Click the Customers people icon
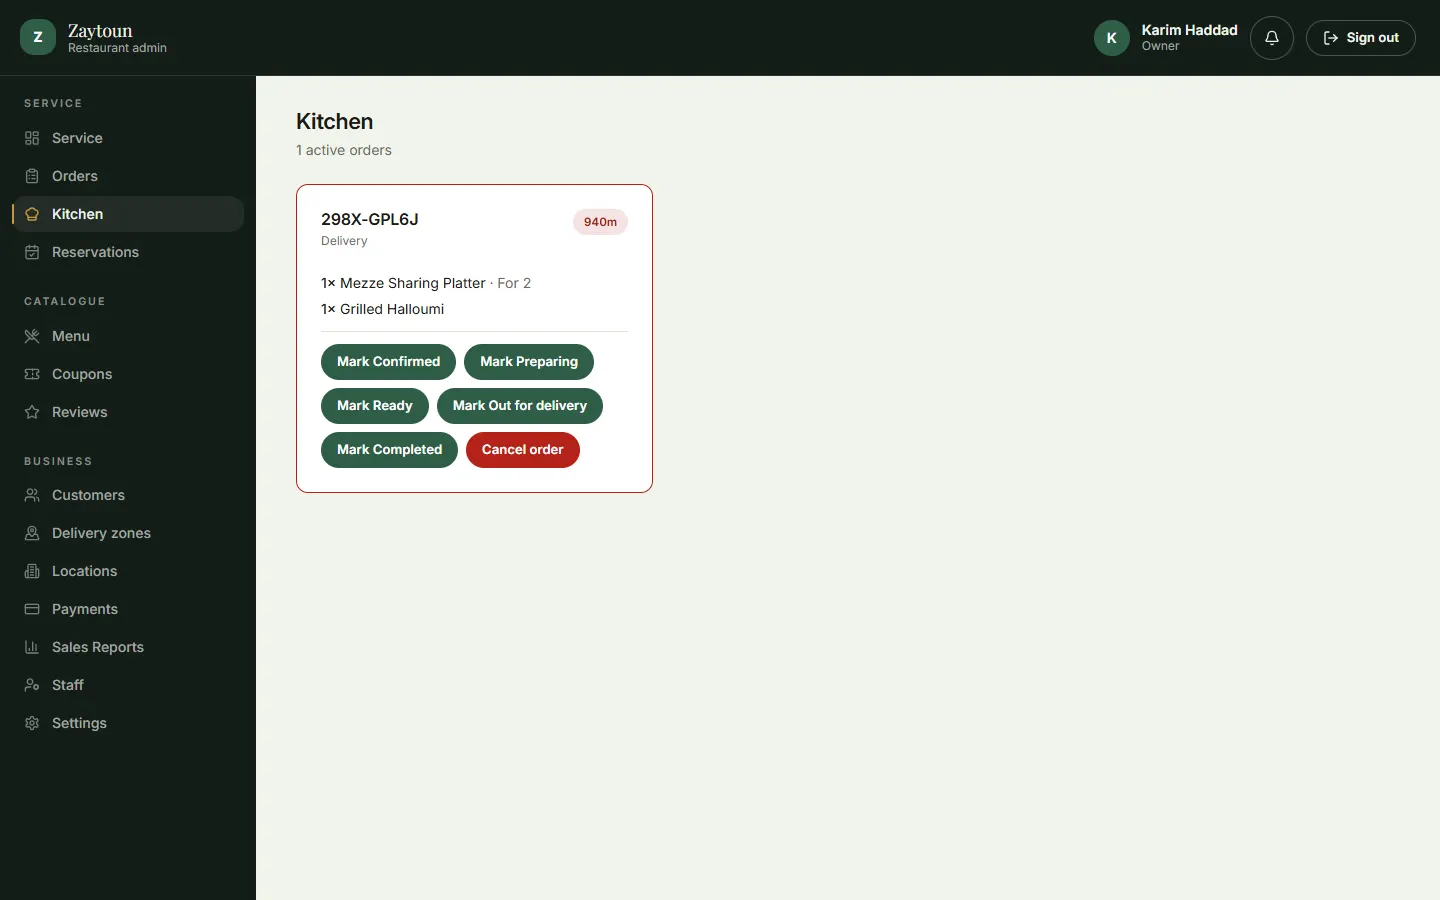 point(32,495)
